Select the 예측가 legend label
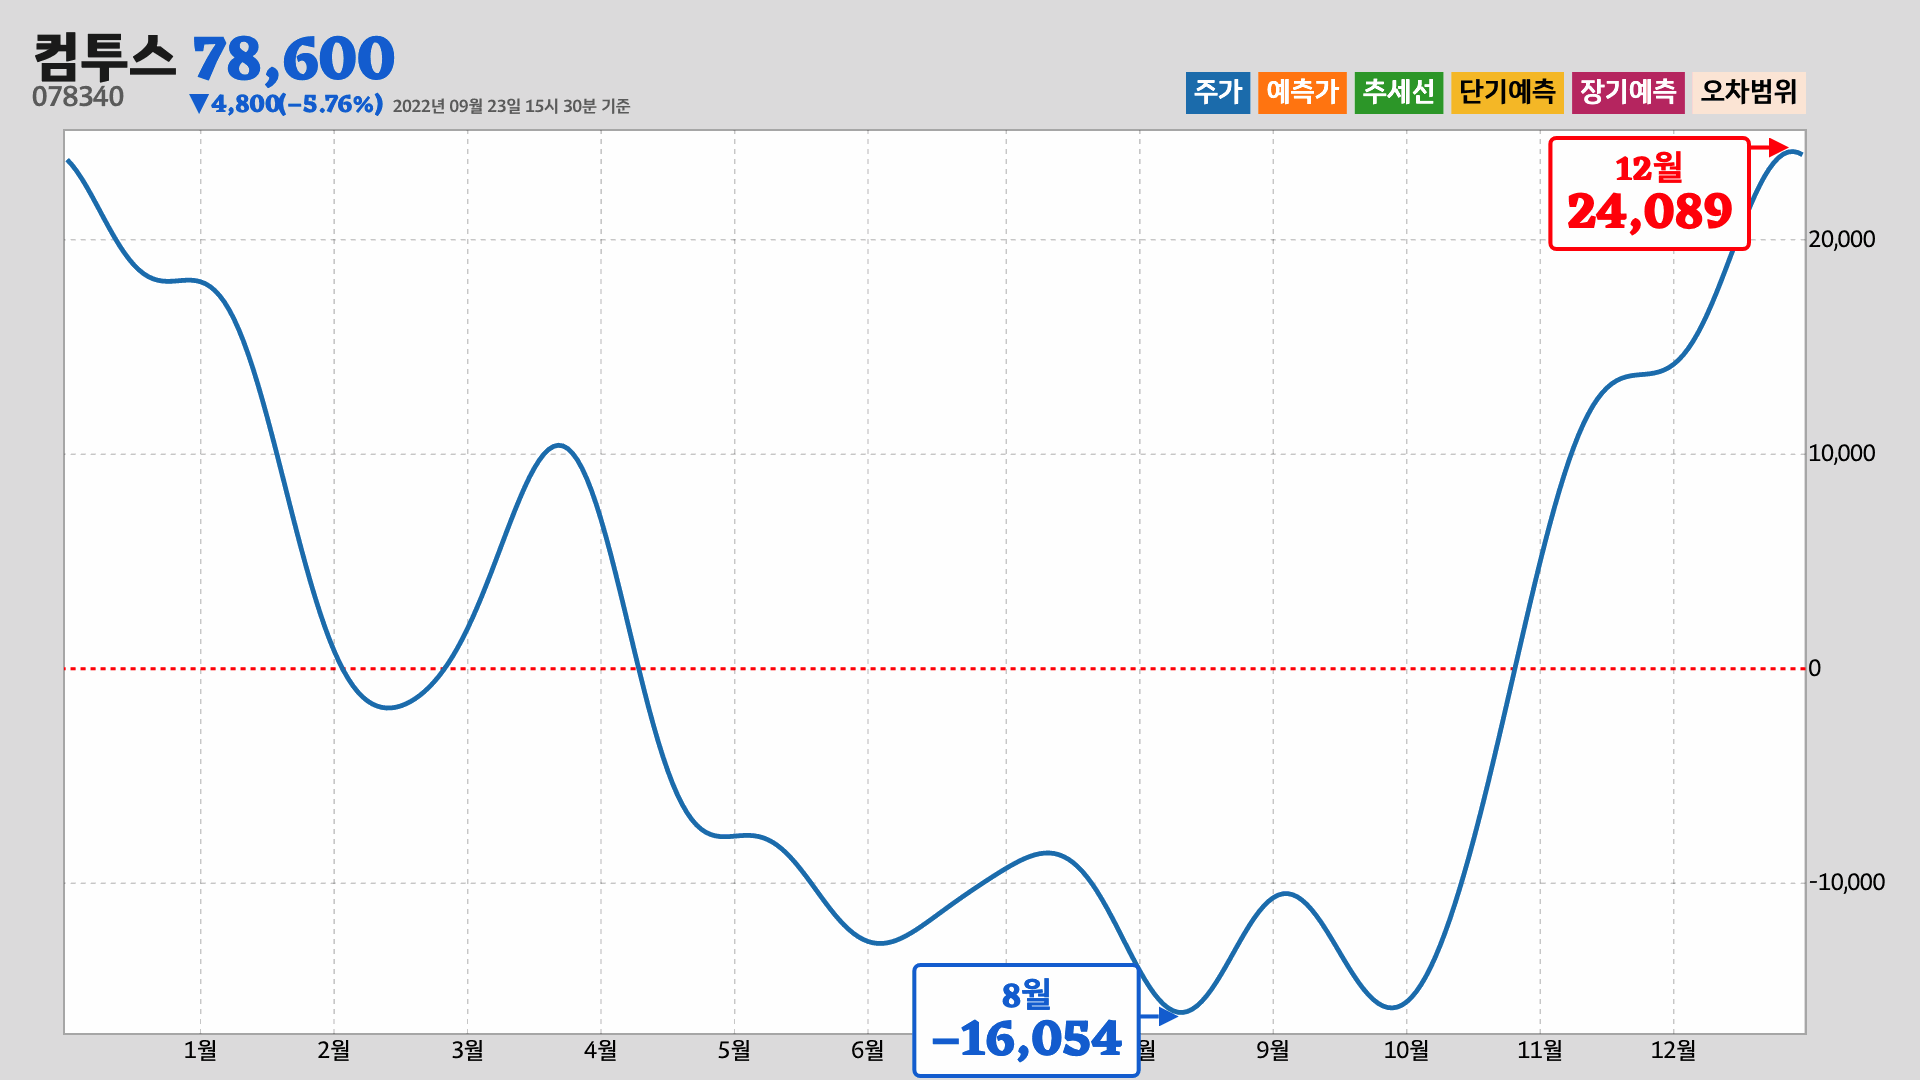This screenshot has height=1080, width=1920. tap(1302, 92)
